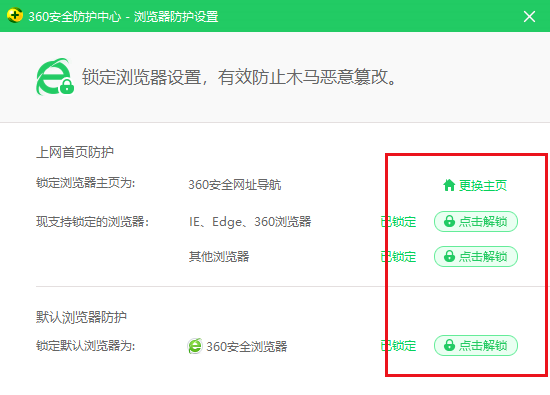
Task: Click the 360 shield logo in title bar
Action: tap(15, 15)
